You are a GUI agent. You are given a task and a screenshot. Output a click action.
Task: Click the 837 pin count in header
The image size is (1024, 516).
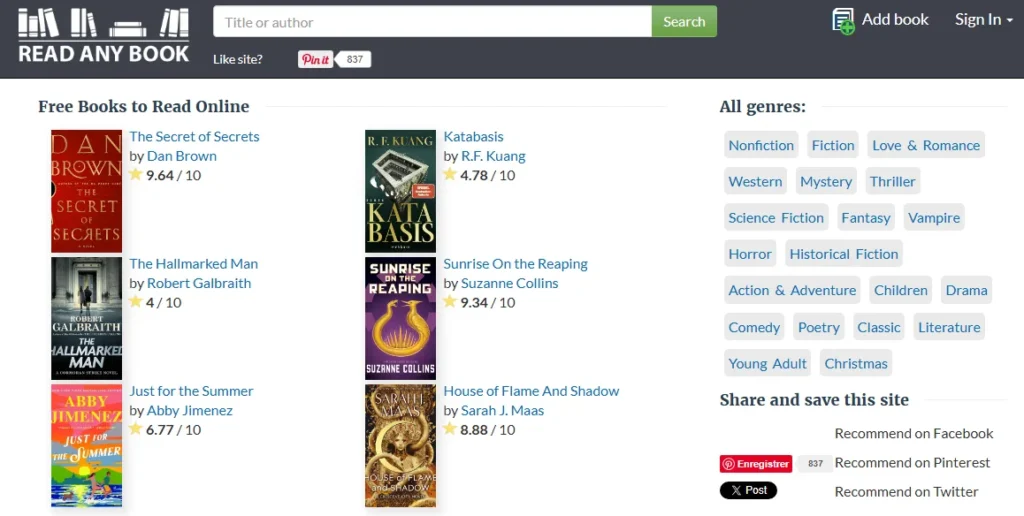pos(354,59)
